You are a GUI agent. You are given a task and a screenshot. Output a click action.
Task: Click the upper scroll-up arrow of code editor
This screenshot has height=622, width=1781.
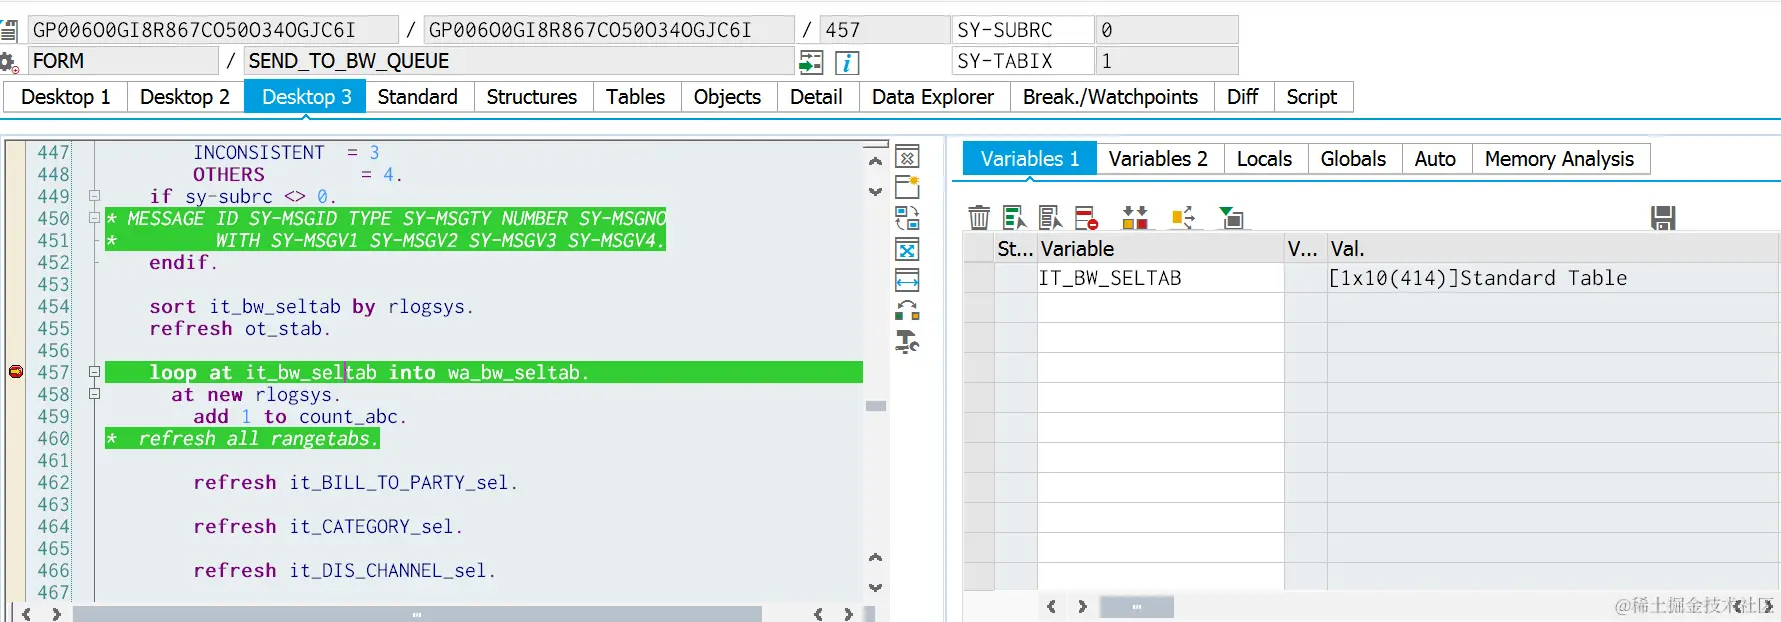click(875, 161)
